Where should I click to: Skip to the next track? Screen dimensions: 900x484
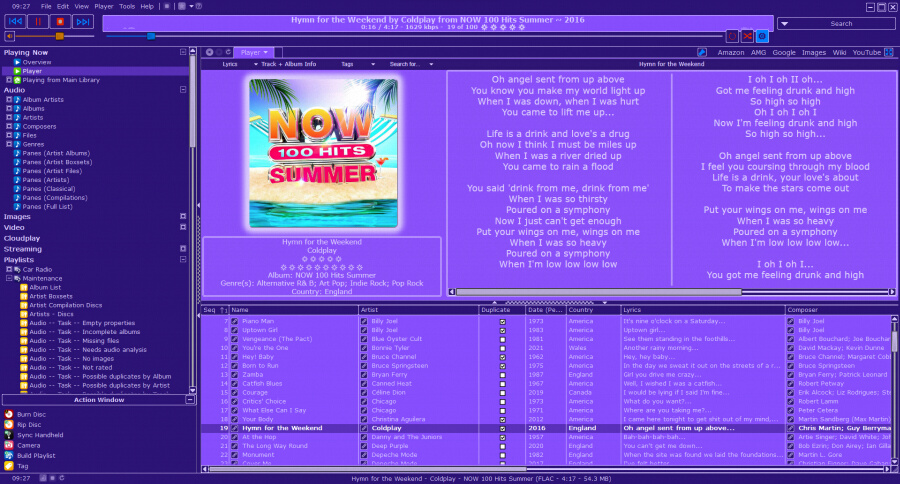click(83, 22)
